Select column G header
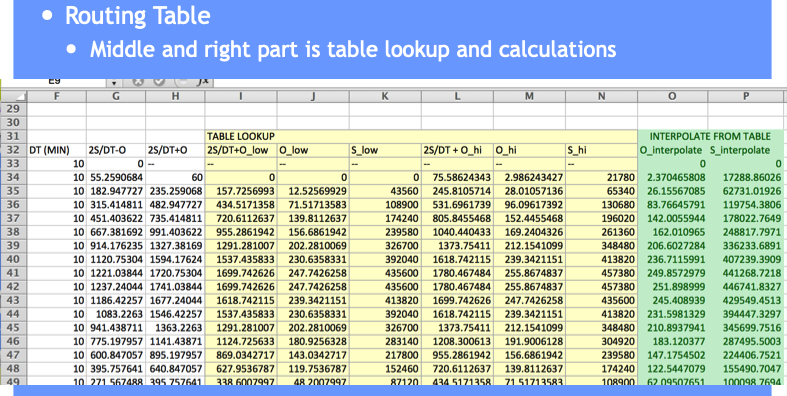787x396 pixels. (x=116, y=96)
